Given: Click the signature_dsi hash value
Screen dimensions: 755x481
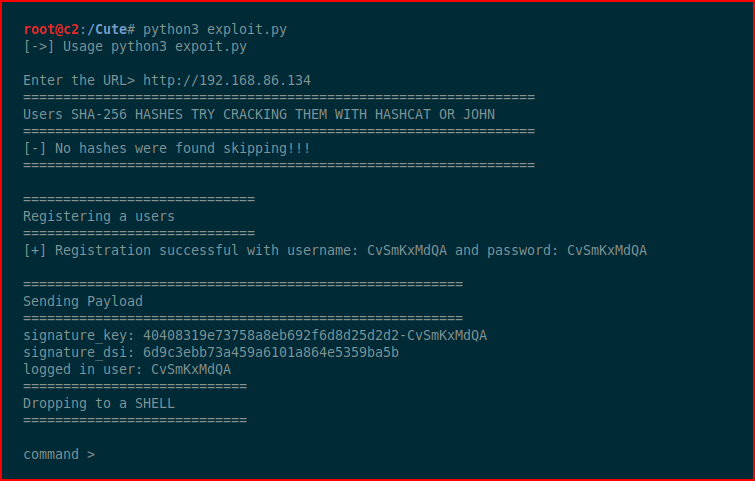Looking at the screenshot, I should (x=271, y=352).
